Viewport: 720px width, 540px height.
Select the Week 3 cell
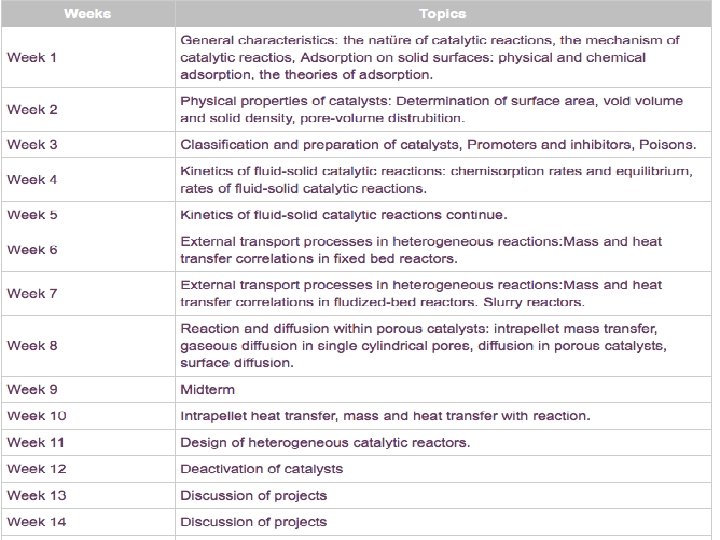32,144
